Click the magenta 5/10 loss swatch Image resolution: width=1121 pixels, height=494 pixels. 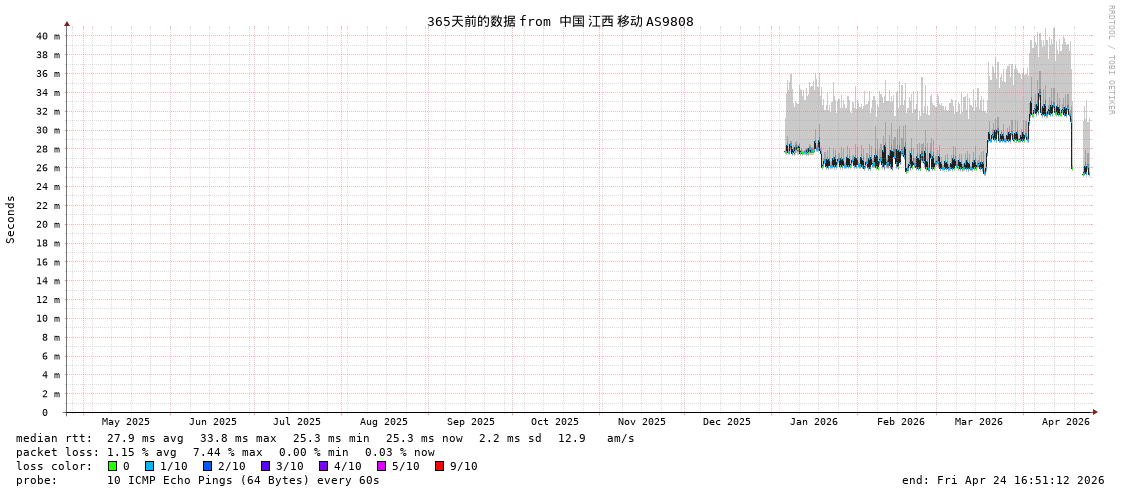(x=382, y=466)
